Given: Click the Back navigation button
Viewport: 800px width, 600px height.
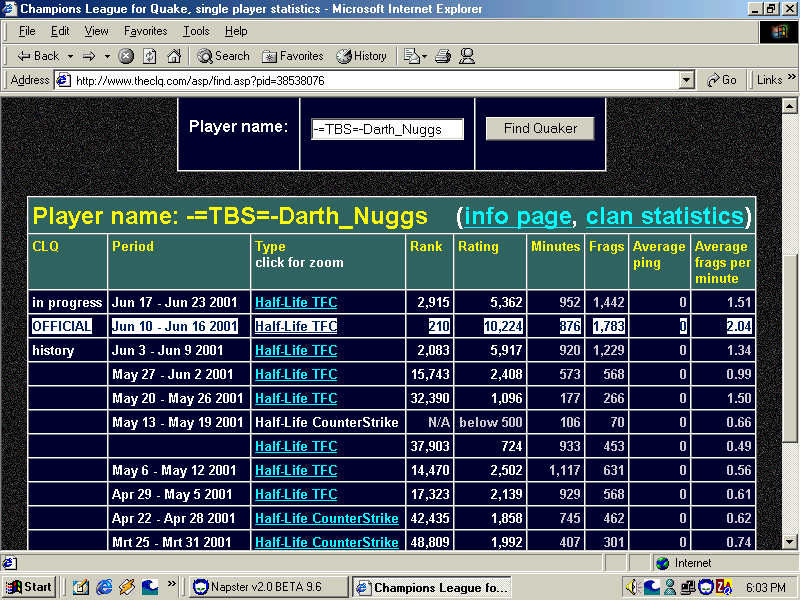Looking at the screenshot, I should 38,56.
